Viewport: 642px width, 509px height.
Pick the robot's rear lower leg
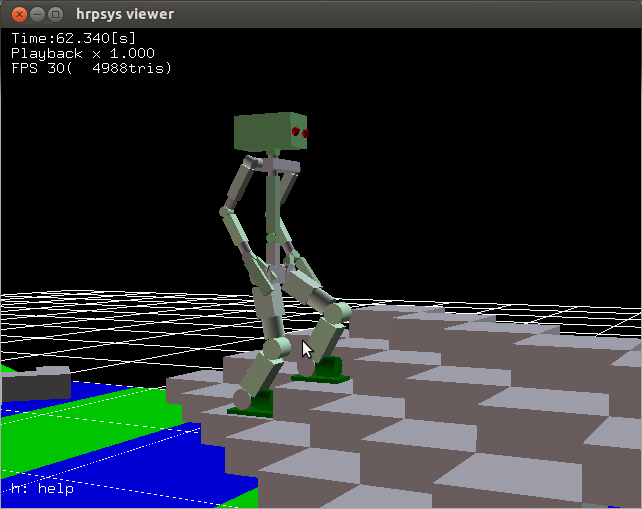click(257, 368)
